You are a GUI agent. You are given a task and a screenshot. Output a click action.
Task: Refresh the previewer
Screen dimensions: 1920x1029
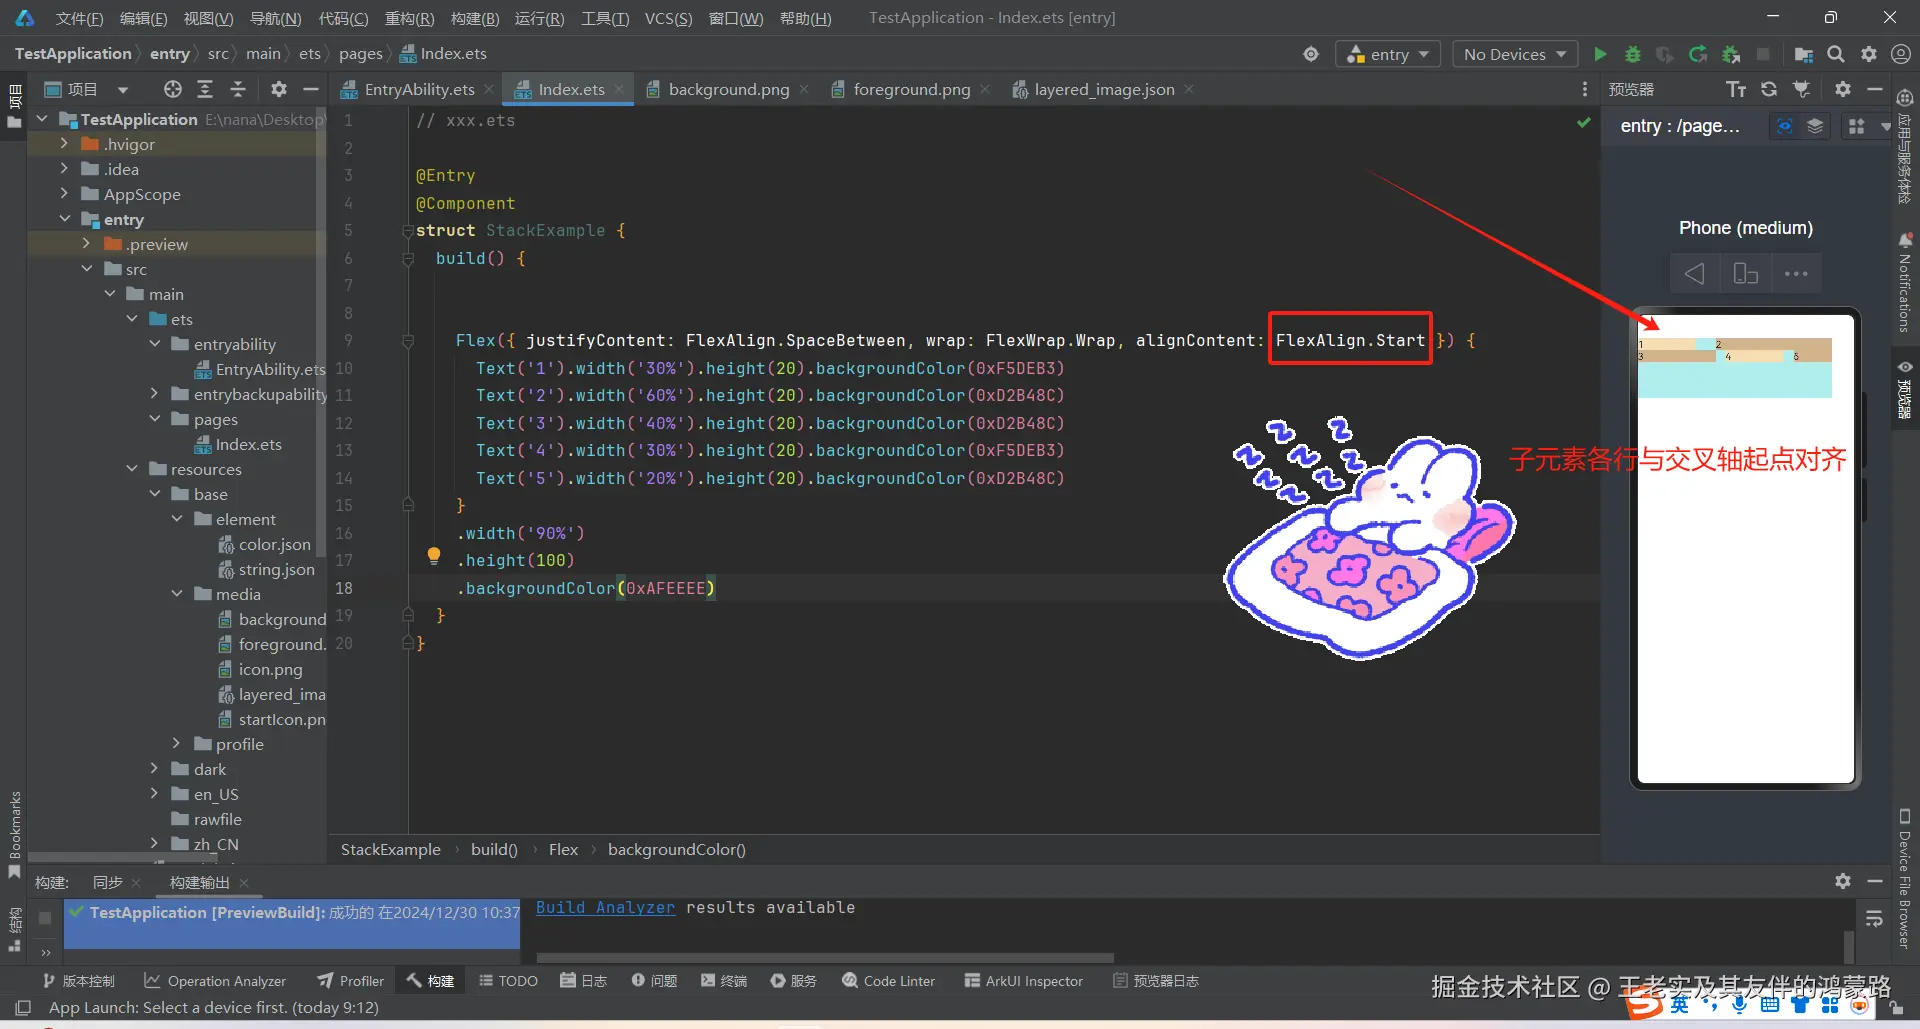1769,89
